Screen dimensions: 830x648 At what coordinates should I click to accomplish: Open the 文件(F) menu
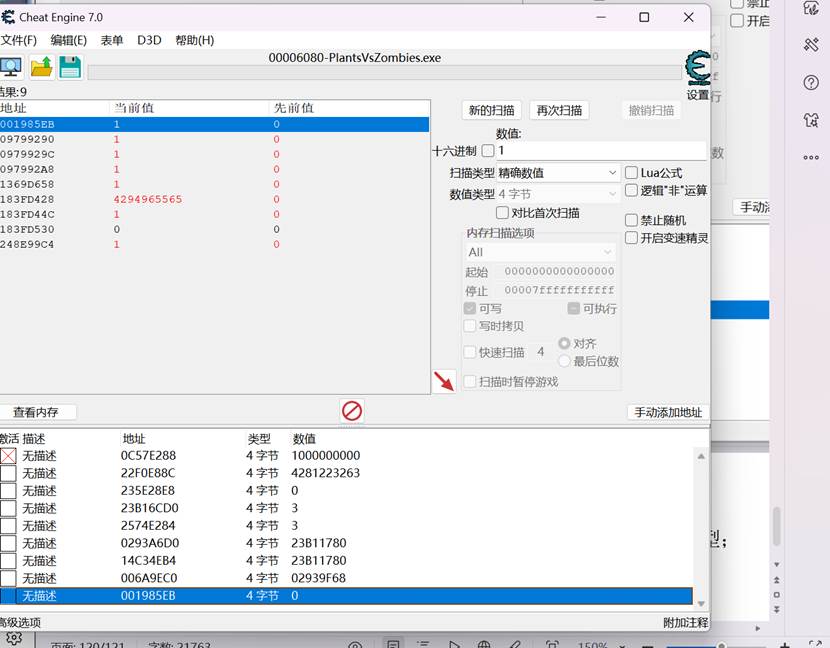(19, 40)
